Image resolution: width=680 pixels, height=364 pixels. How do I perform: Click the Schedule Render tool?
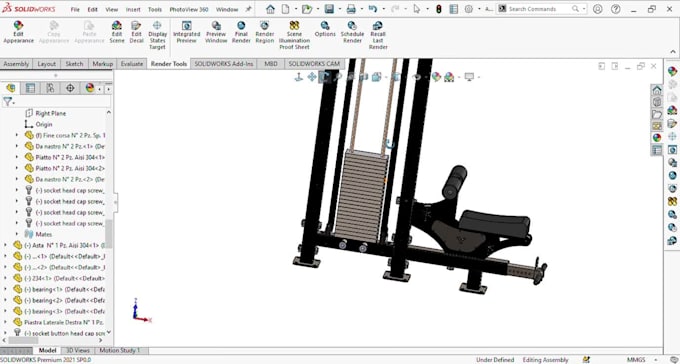point(352,32)
